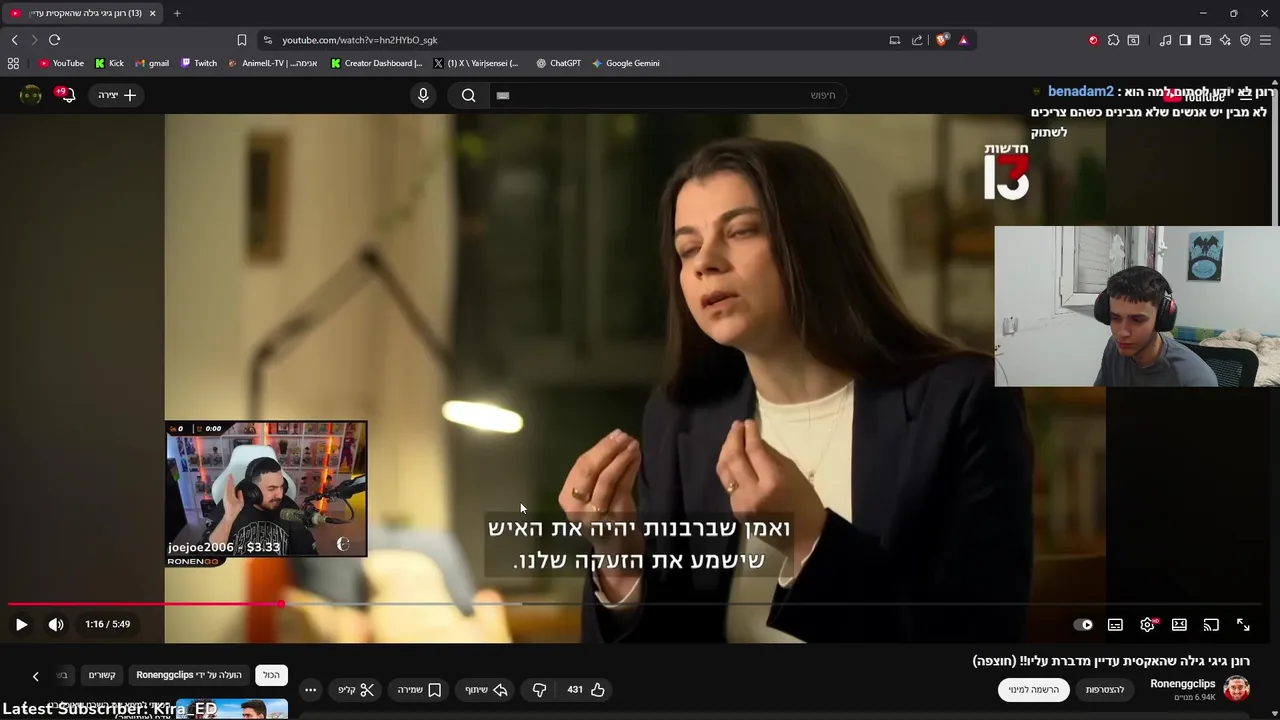The image size is (1280, 720).
Task: Click the address bar URL
Action: (x=360, y=40)
